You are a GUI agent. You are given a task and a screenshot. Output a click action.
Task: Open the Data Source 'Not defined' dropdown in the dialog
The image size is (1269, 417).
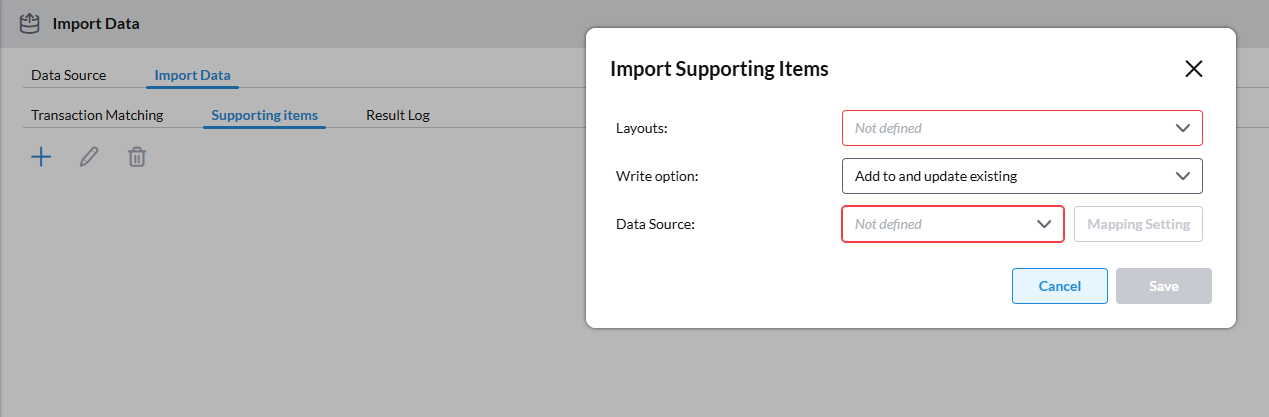[953, 224]
